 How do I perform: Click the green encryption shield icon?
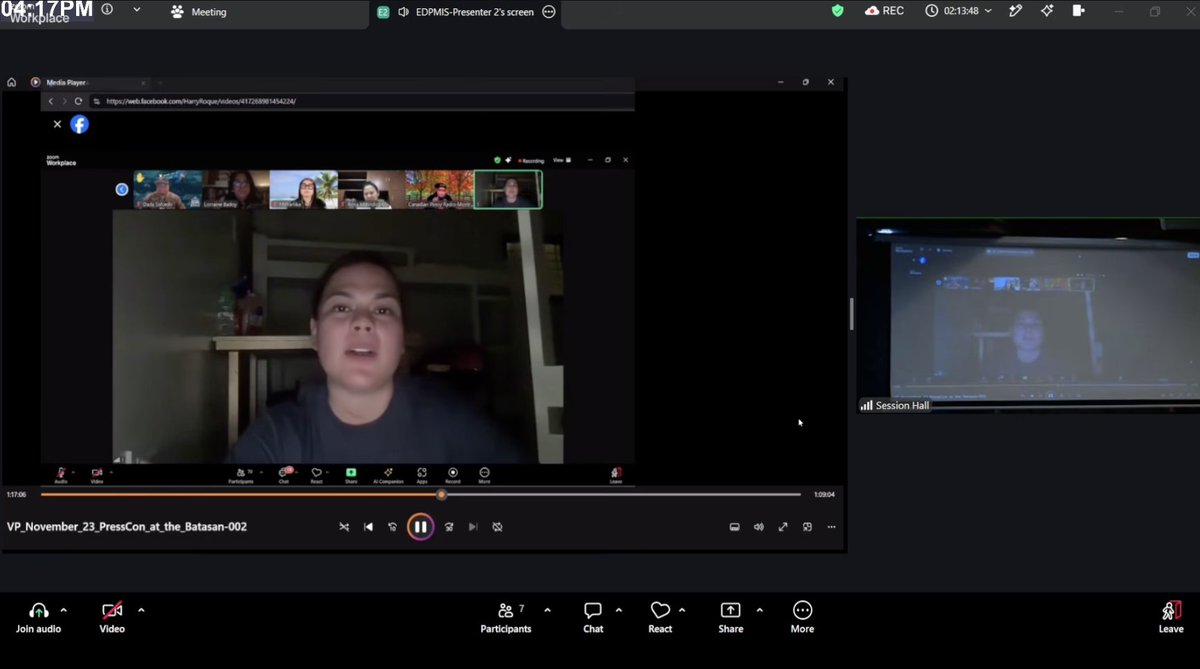838,11
